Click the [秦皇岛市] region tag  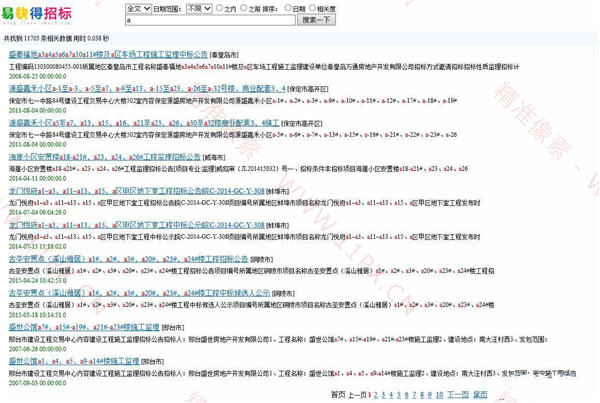click(224, 55)
